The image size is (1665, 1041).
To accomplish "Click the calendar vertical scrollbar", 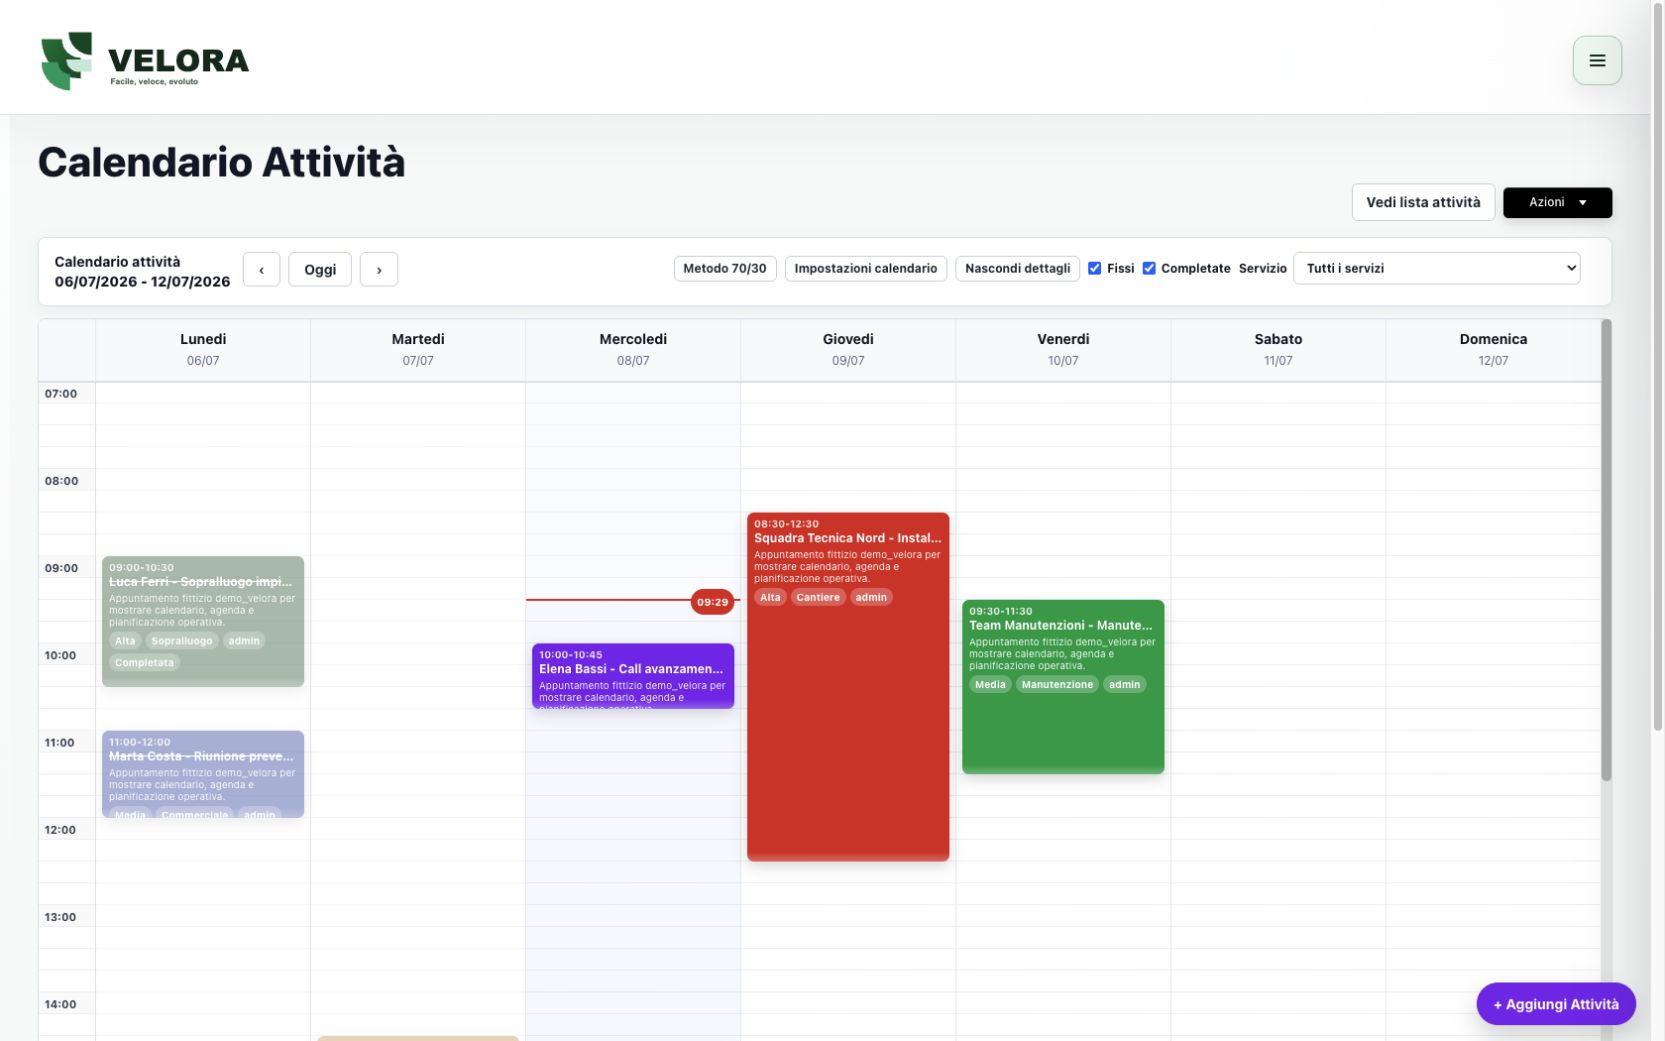I will click(1606, 550).
